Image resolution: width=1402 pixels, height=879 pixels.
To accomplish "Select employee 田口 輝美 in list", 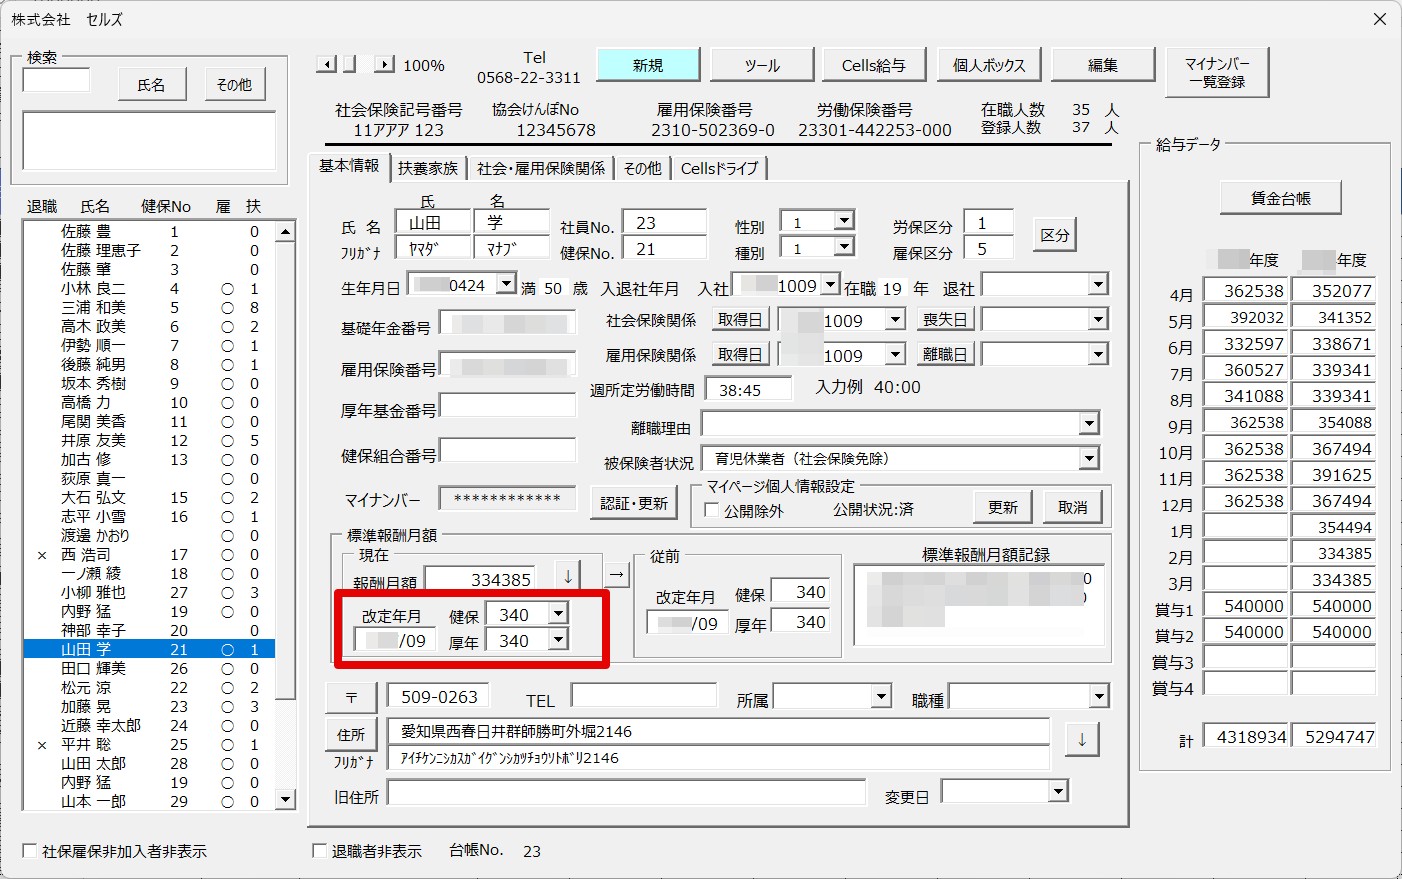I will [148, 668].
